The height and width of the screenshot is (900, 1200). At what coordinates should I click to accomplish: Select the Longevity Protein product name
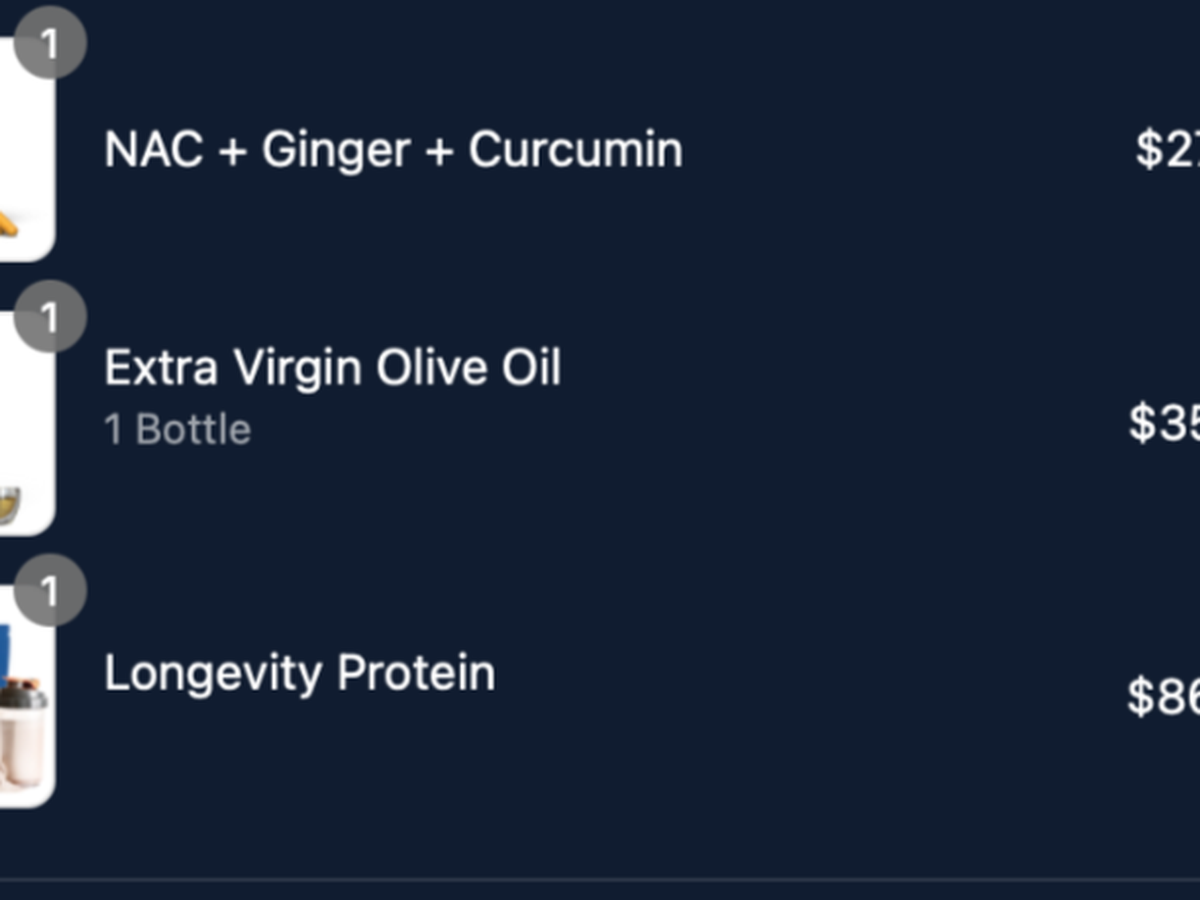pyautogui.click(x=299, y=673)
